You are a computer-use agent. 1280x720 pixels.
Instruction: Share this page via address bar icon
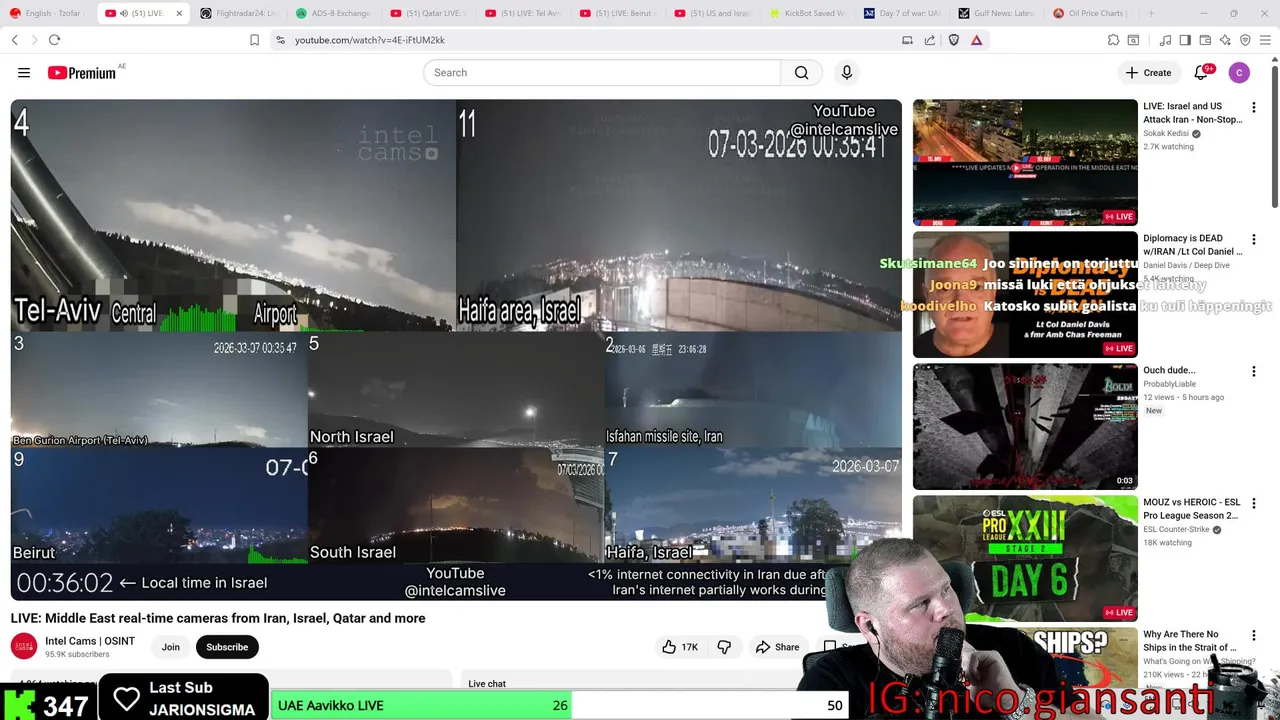[x=930, y=40]
